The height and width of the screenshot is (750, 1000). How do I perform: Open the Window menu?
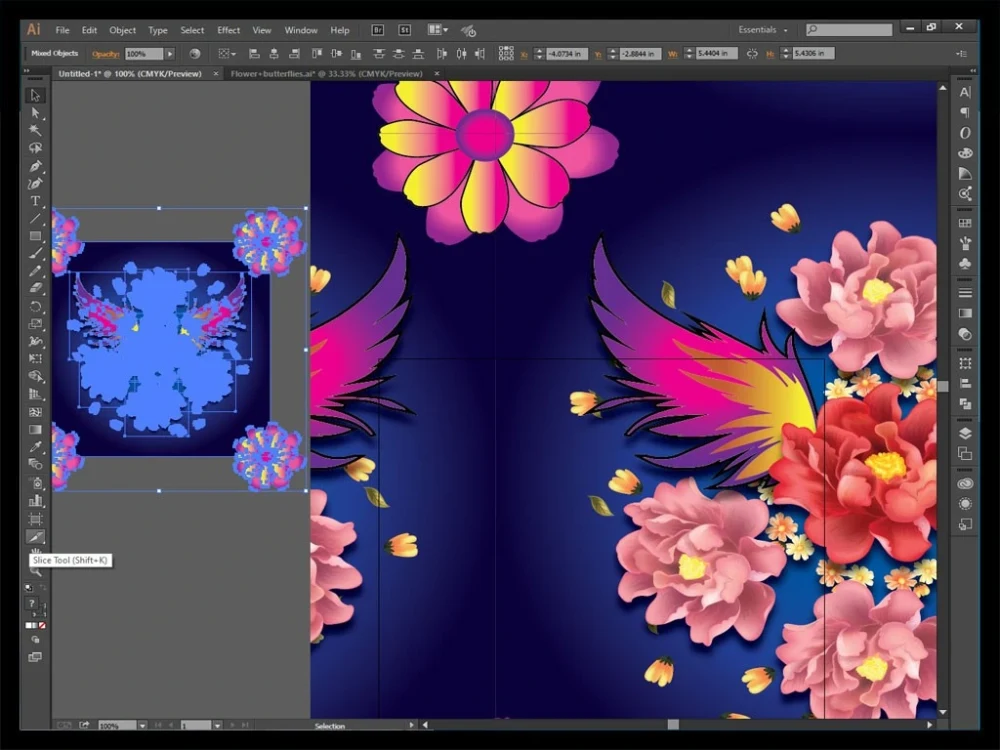(x=301, y=30)
